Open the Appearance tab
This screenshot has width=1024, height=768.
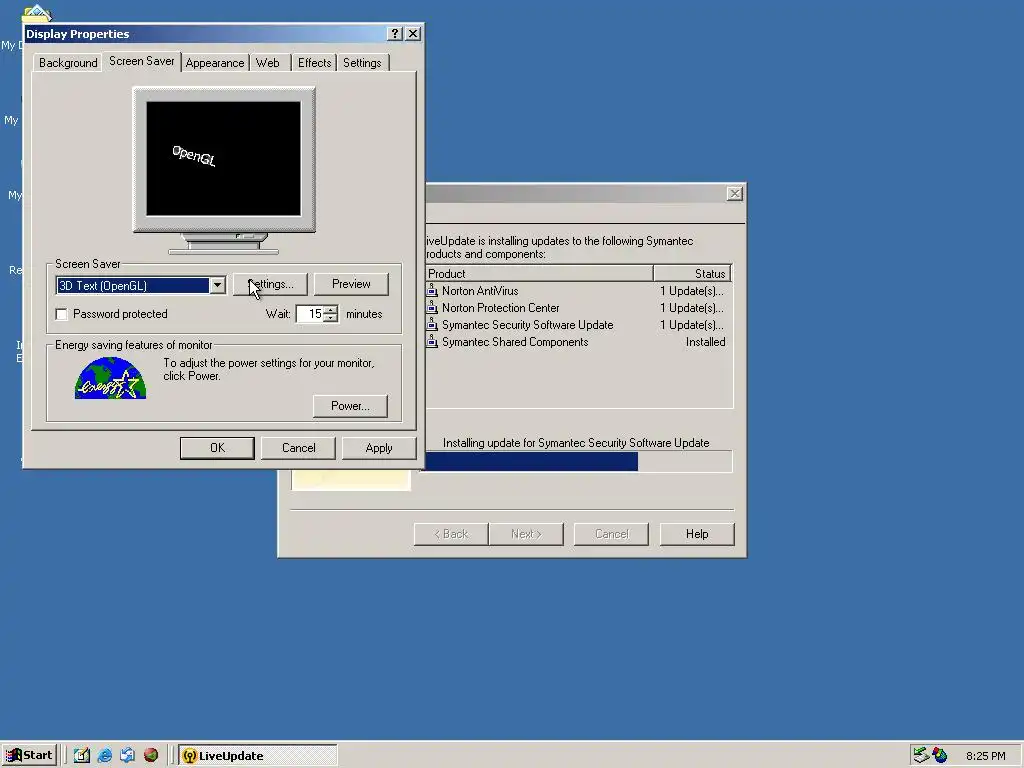click(215, 63)
